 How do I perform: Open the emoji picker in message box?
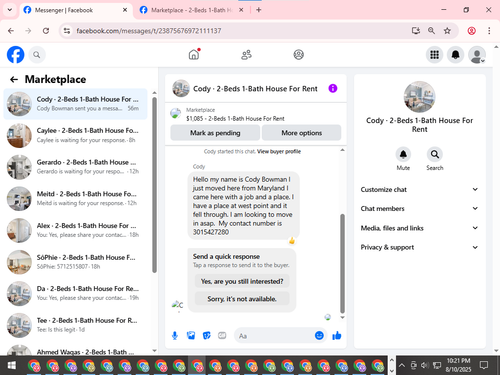click(x=319, y=335)
